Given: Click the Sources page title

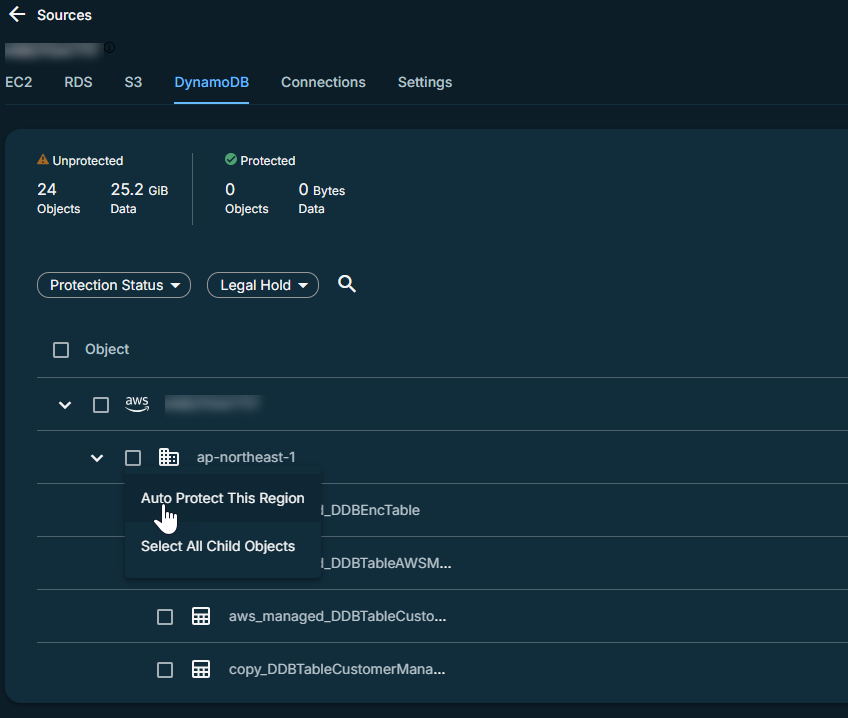Looking at the screenshot, I should pos(64,15).
